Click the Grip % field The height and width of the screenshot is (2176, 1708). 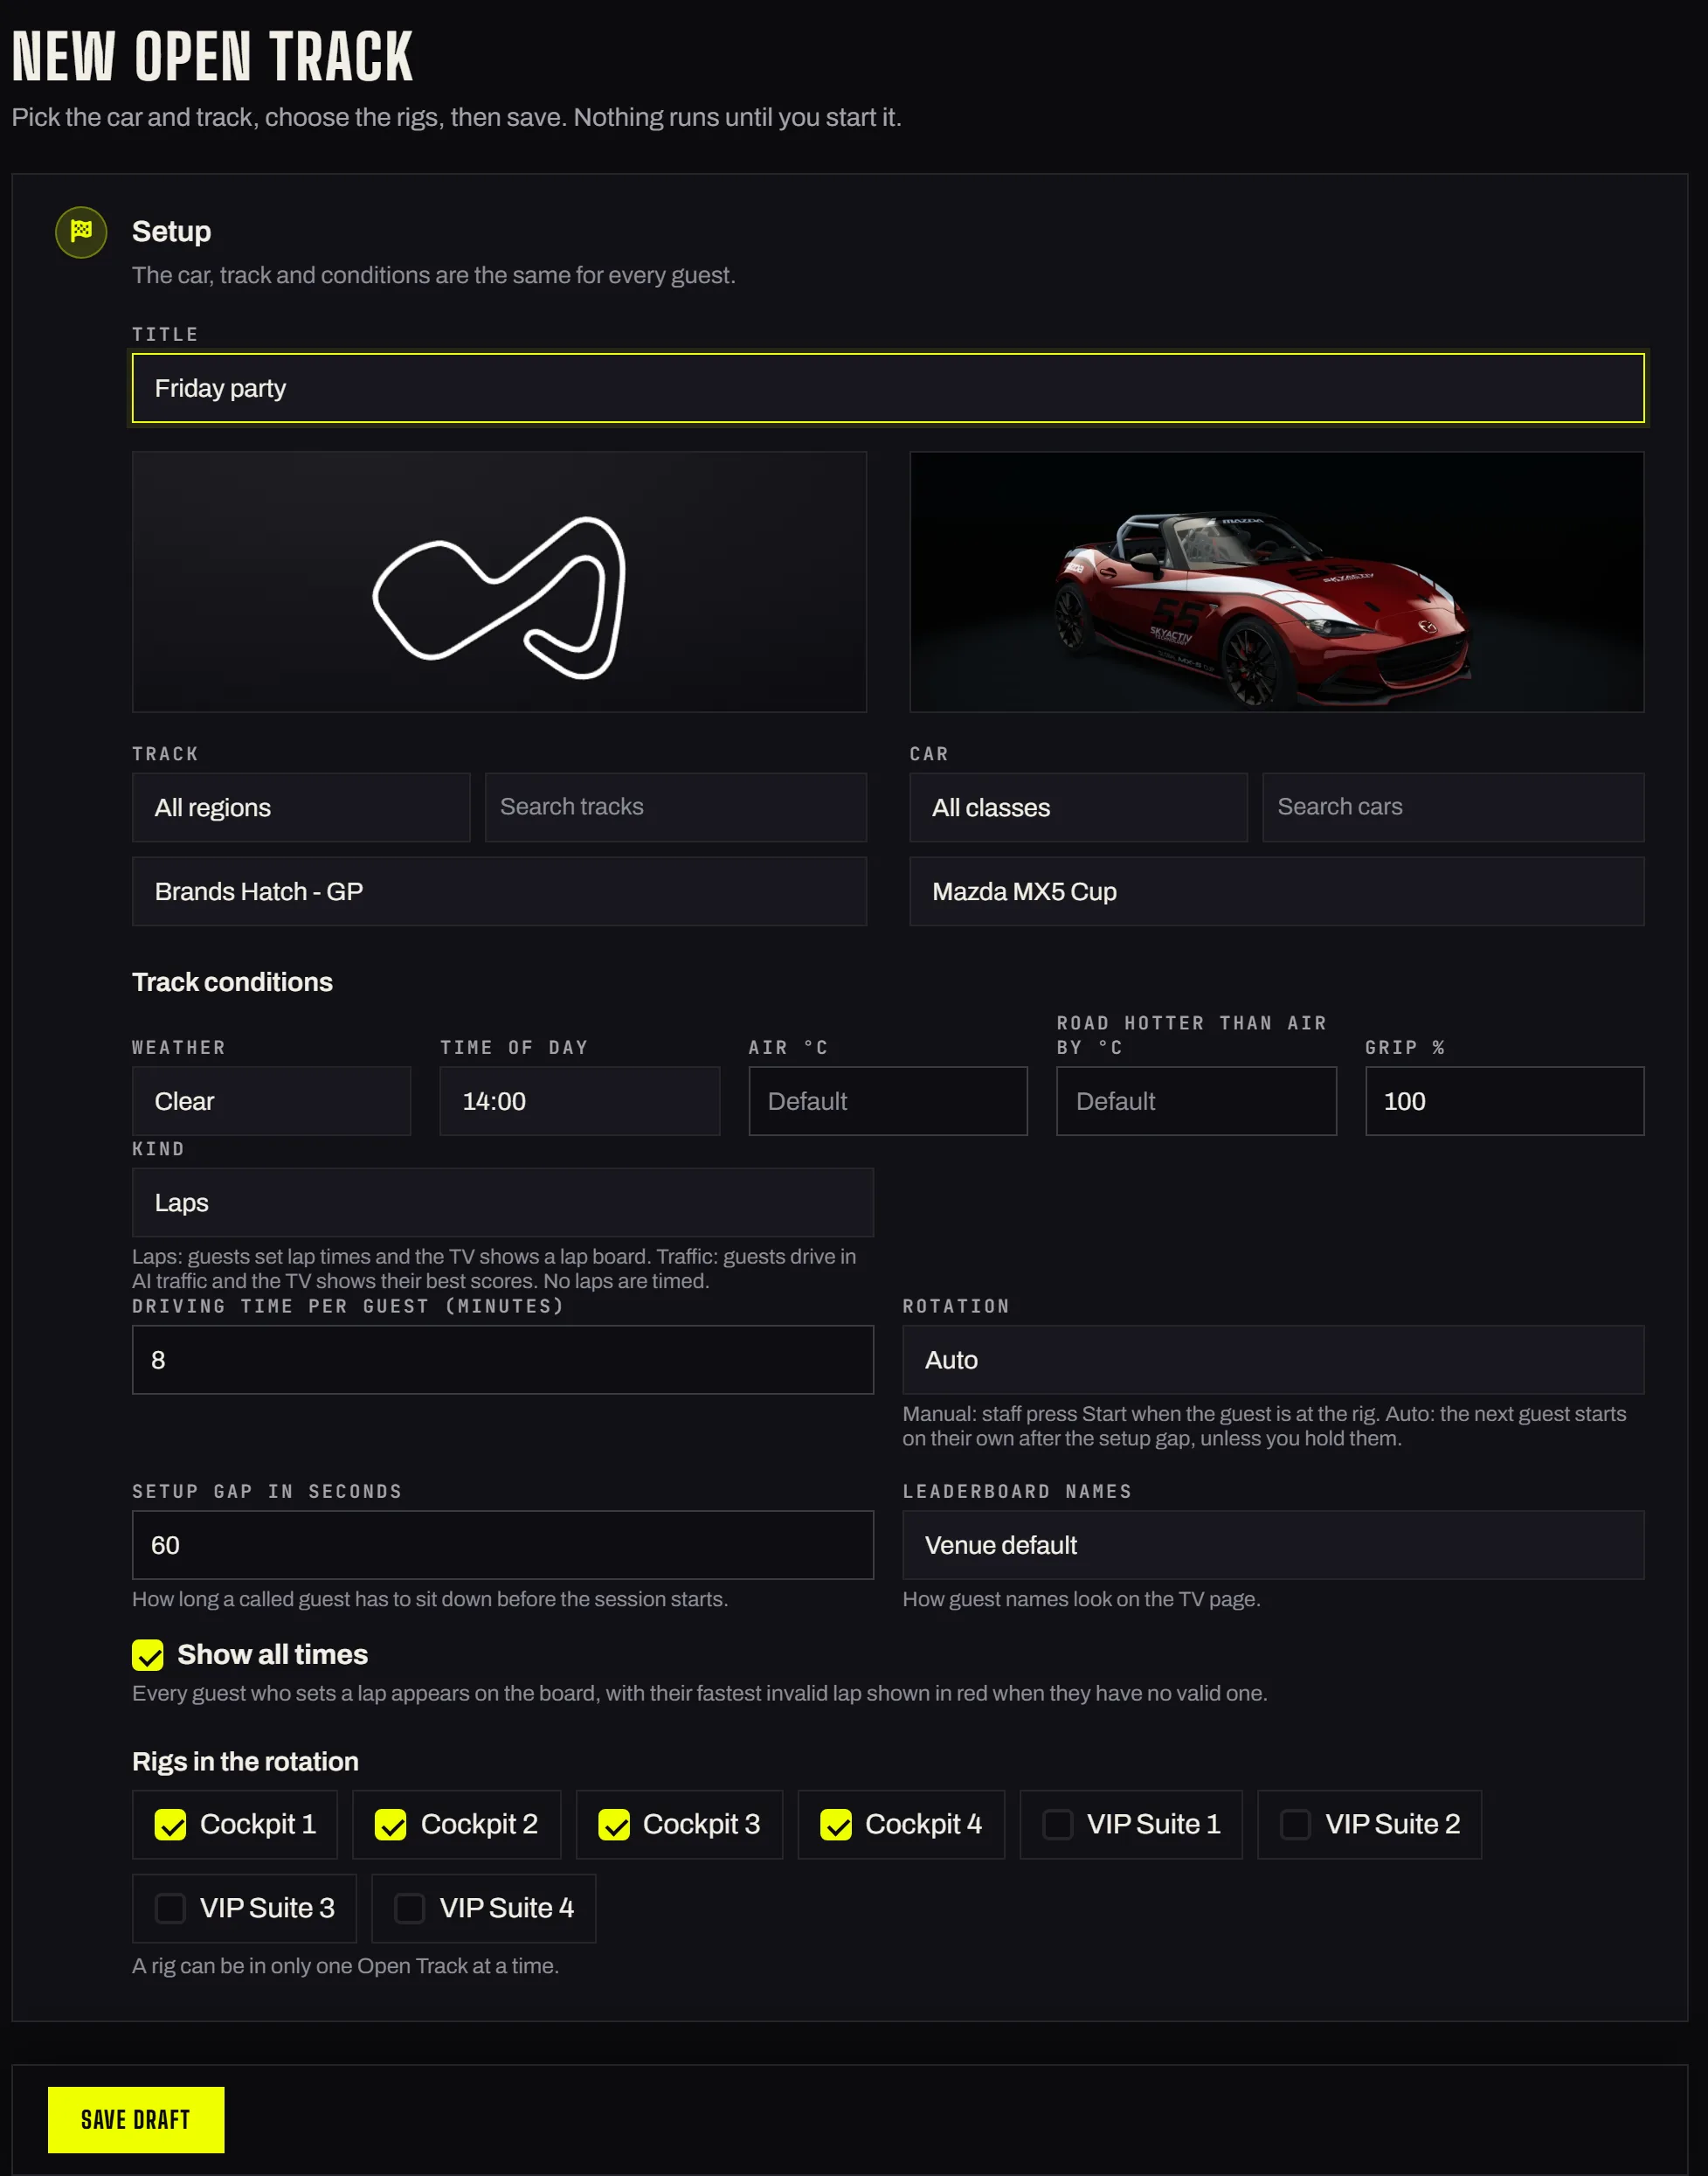pos(1504,1101)
